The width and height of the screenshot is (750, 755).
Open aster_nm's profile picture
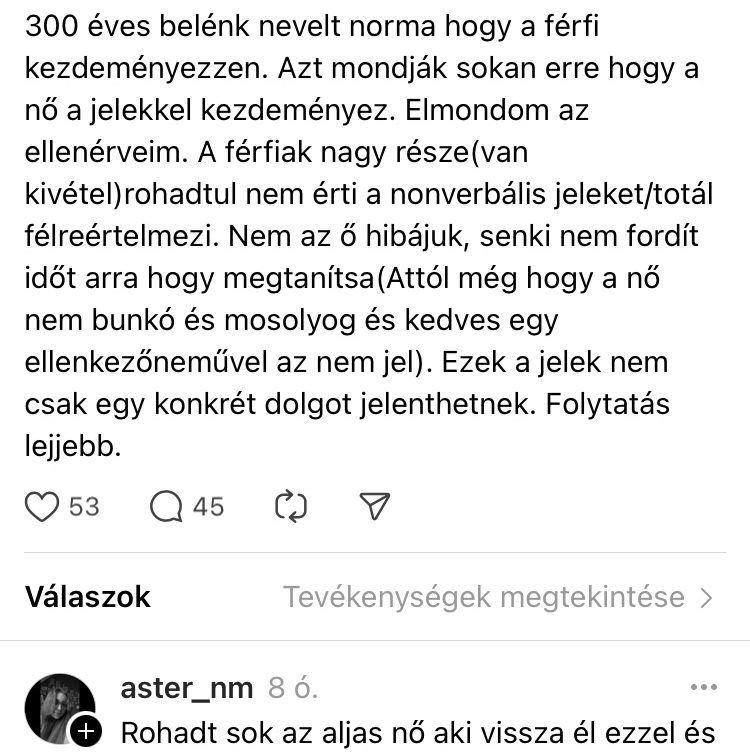tap(58, 706)
